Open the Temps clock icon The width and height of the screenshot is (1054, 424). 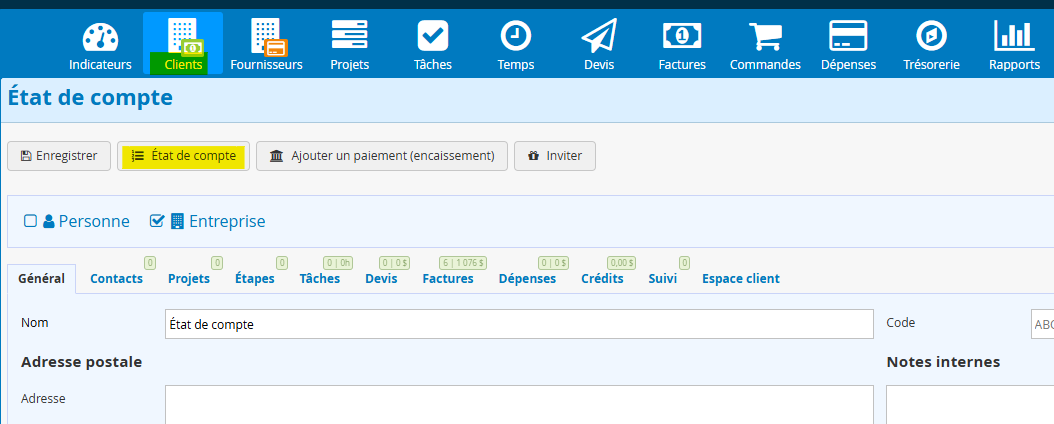[515, 38]
